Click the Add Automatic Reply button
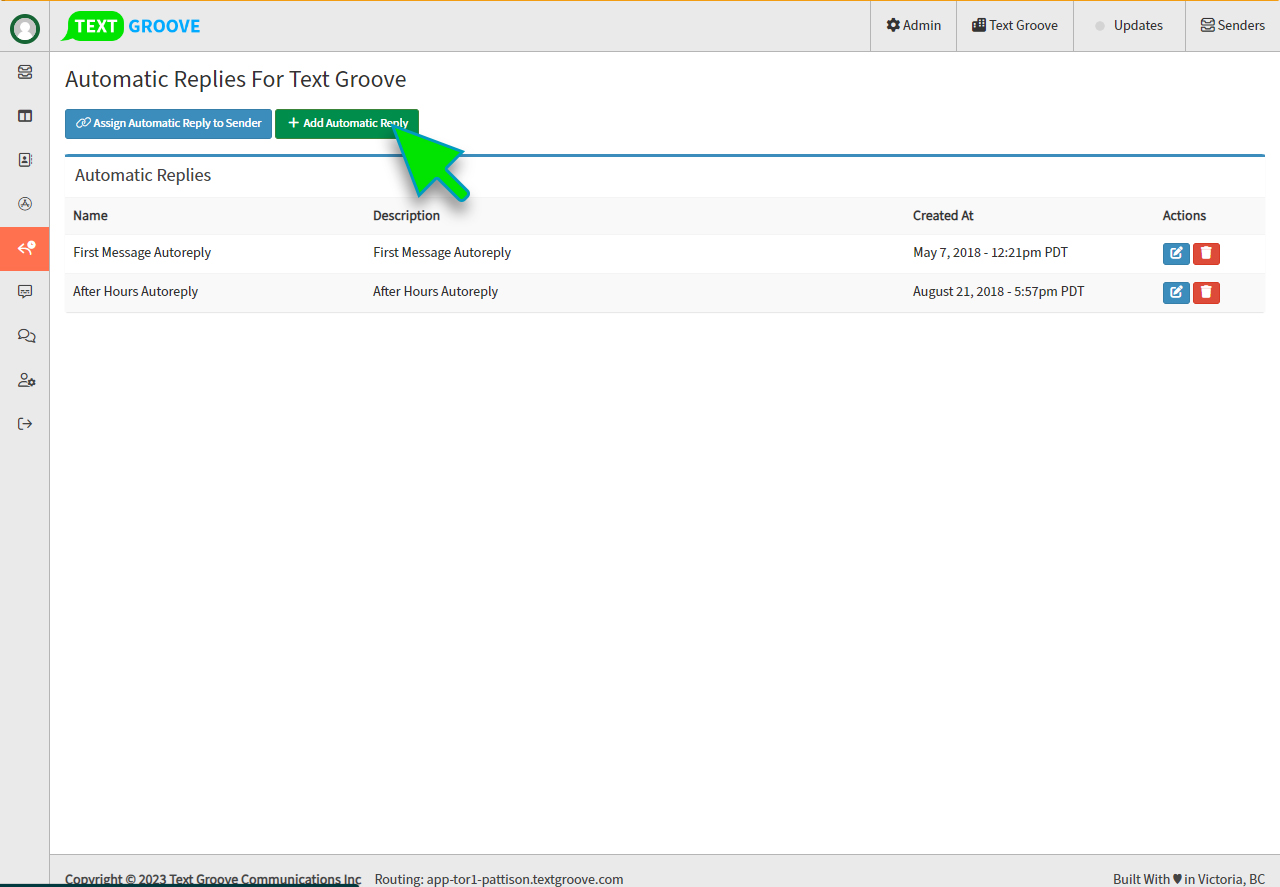 coord(347,123)
